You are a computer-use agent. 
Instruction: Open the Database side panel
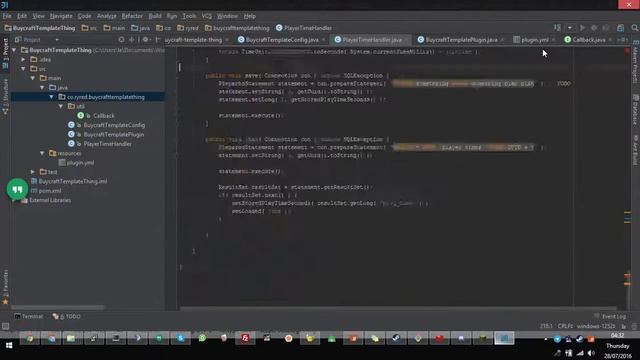coord(636,109)
